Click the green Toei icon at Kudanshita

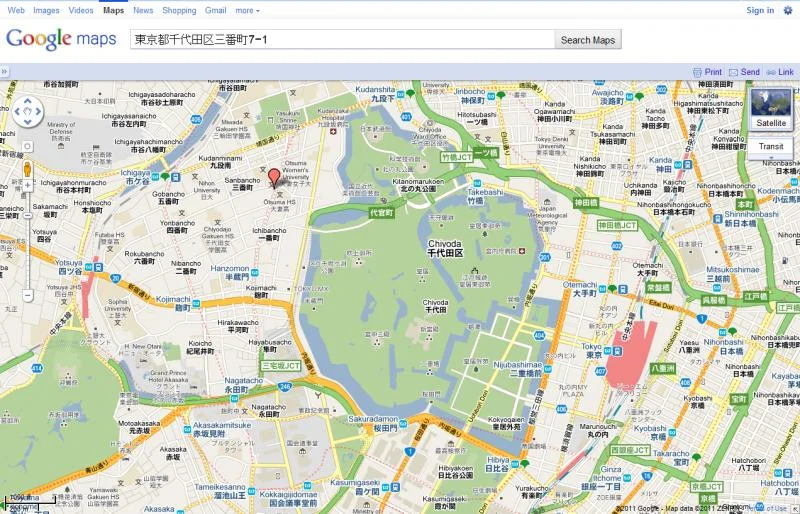(410, 93)
